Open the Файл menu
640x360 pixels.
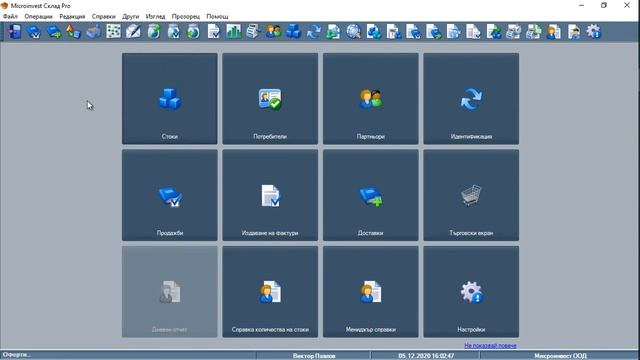pyautogui.click(x=10, y=16)
